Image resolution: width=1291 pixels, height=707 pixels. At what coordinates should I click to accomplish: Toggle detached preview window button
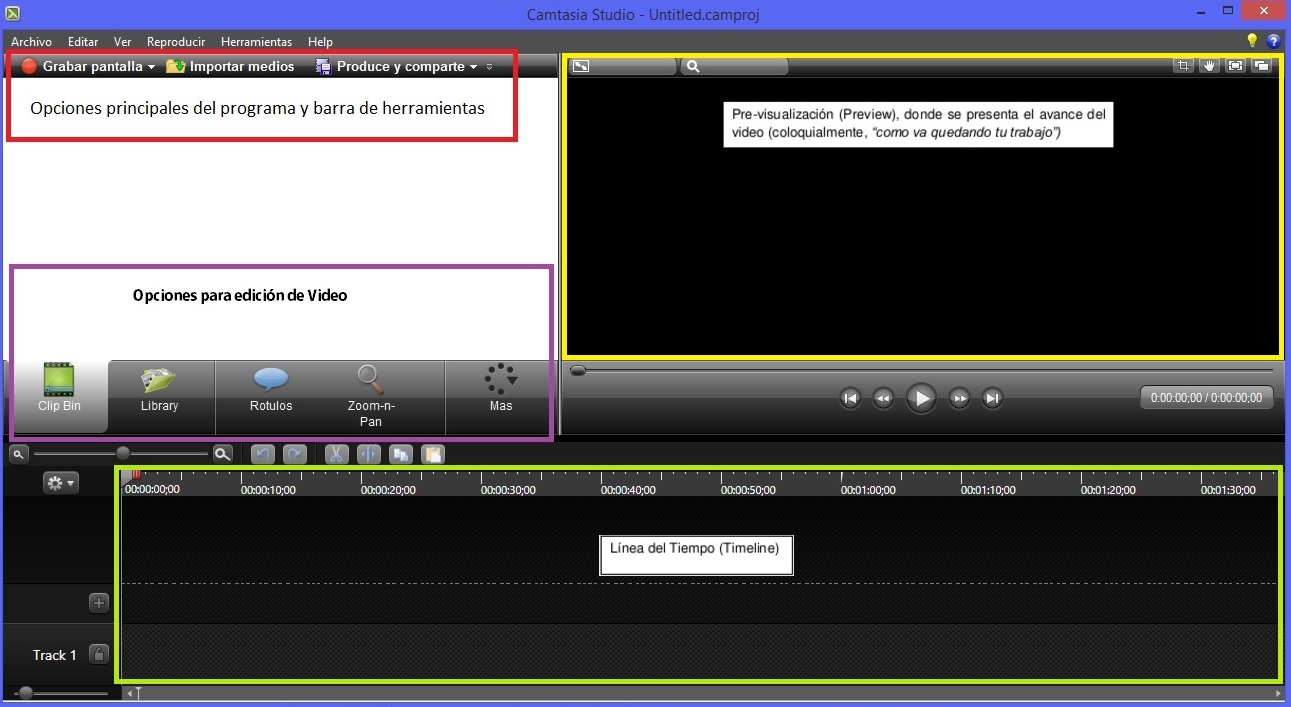[x=1262, y=66]
